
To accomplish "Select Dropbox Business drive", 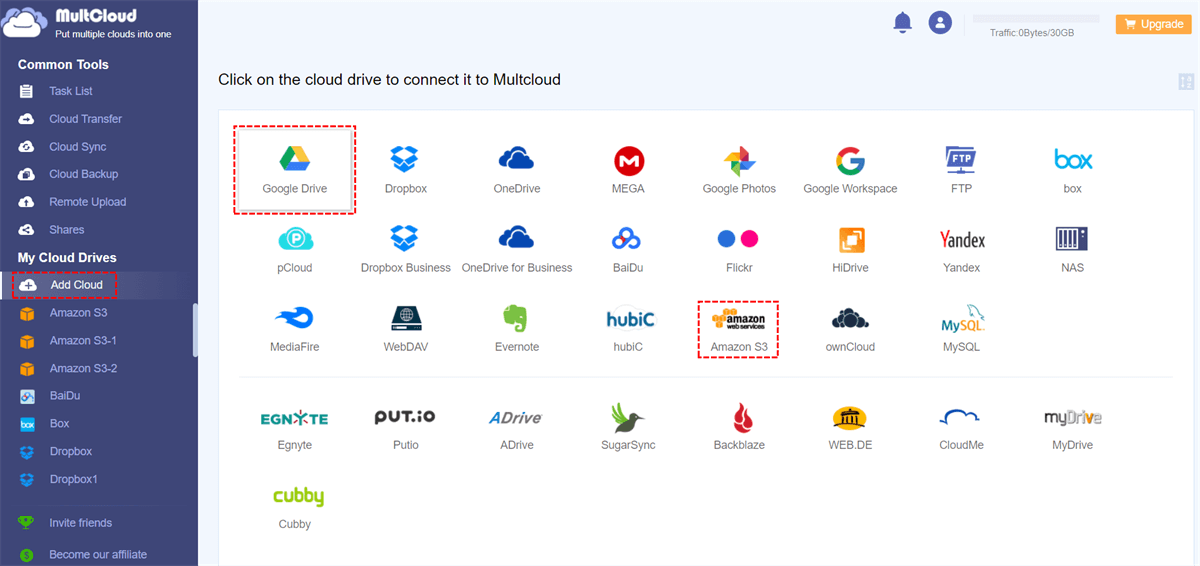I will click(x=405, y=249).
